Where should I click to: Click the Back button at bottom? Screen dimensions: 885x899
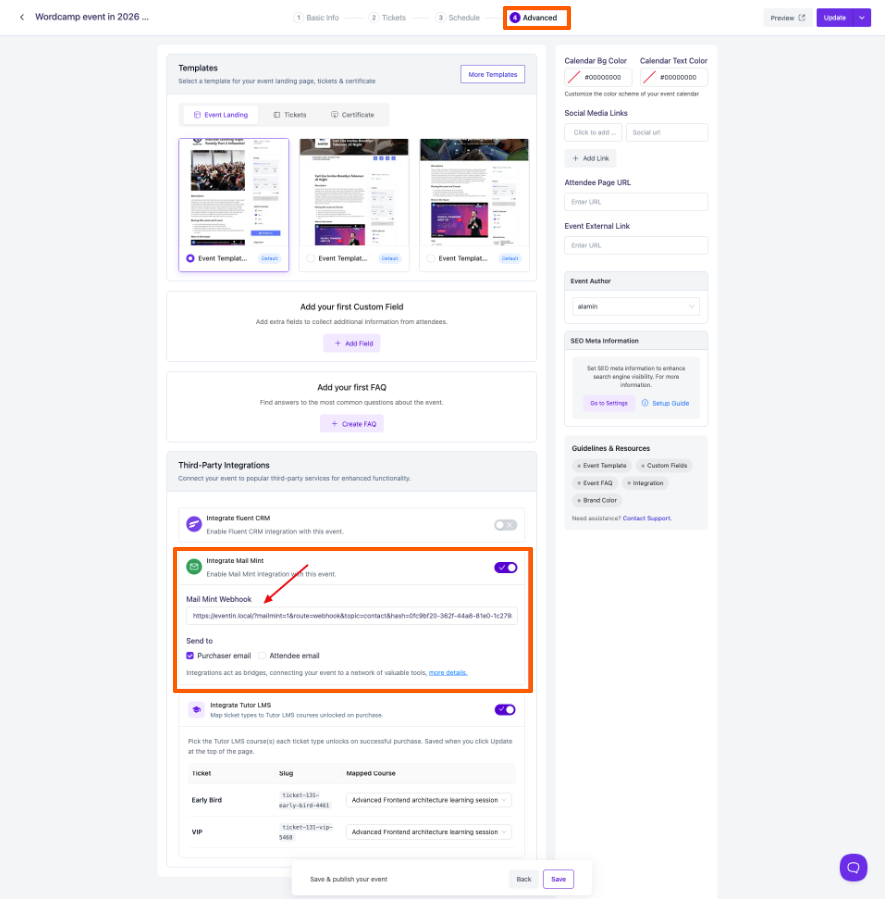[524, 880]
